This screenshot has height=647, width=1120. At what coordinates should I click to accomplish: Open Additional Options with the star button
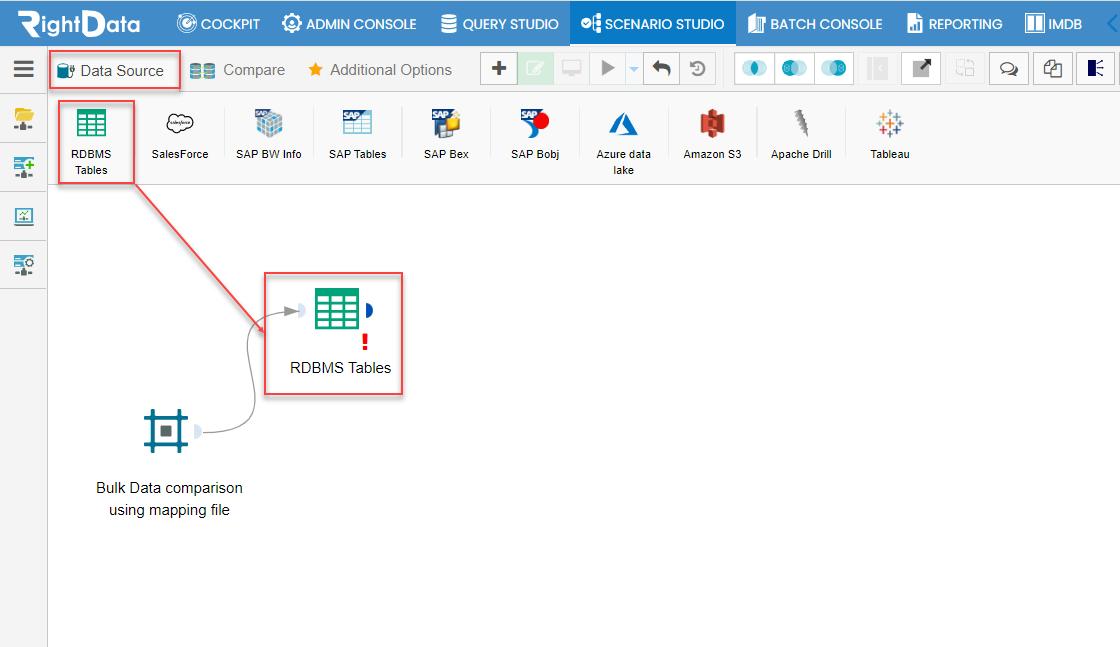tap(379, 69)
